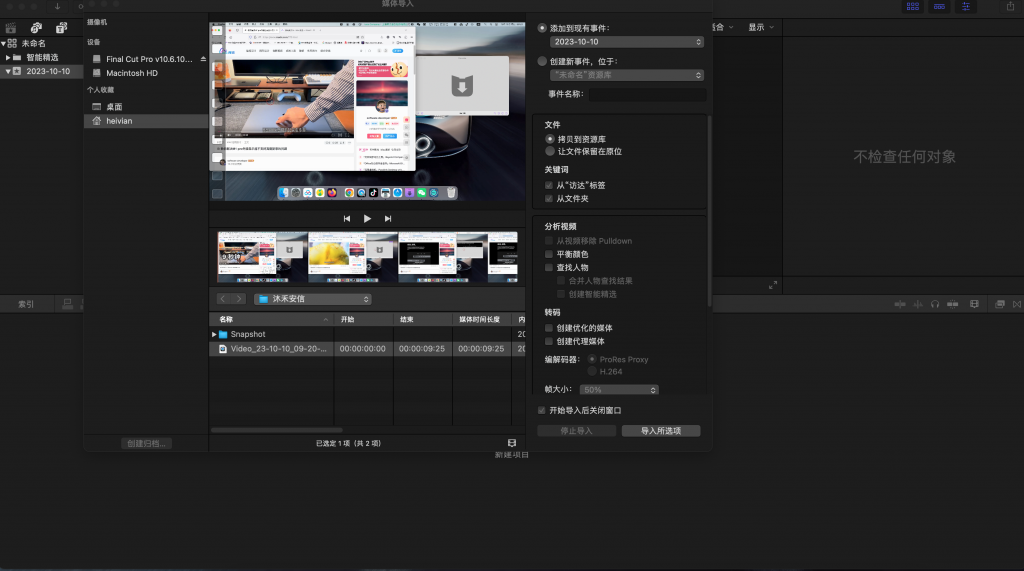Open the 沐禾安信 folder path dropdown
The width and height of the screenshot is (1024, 571).
click(x=313, y=299)
